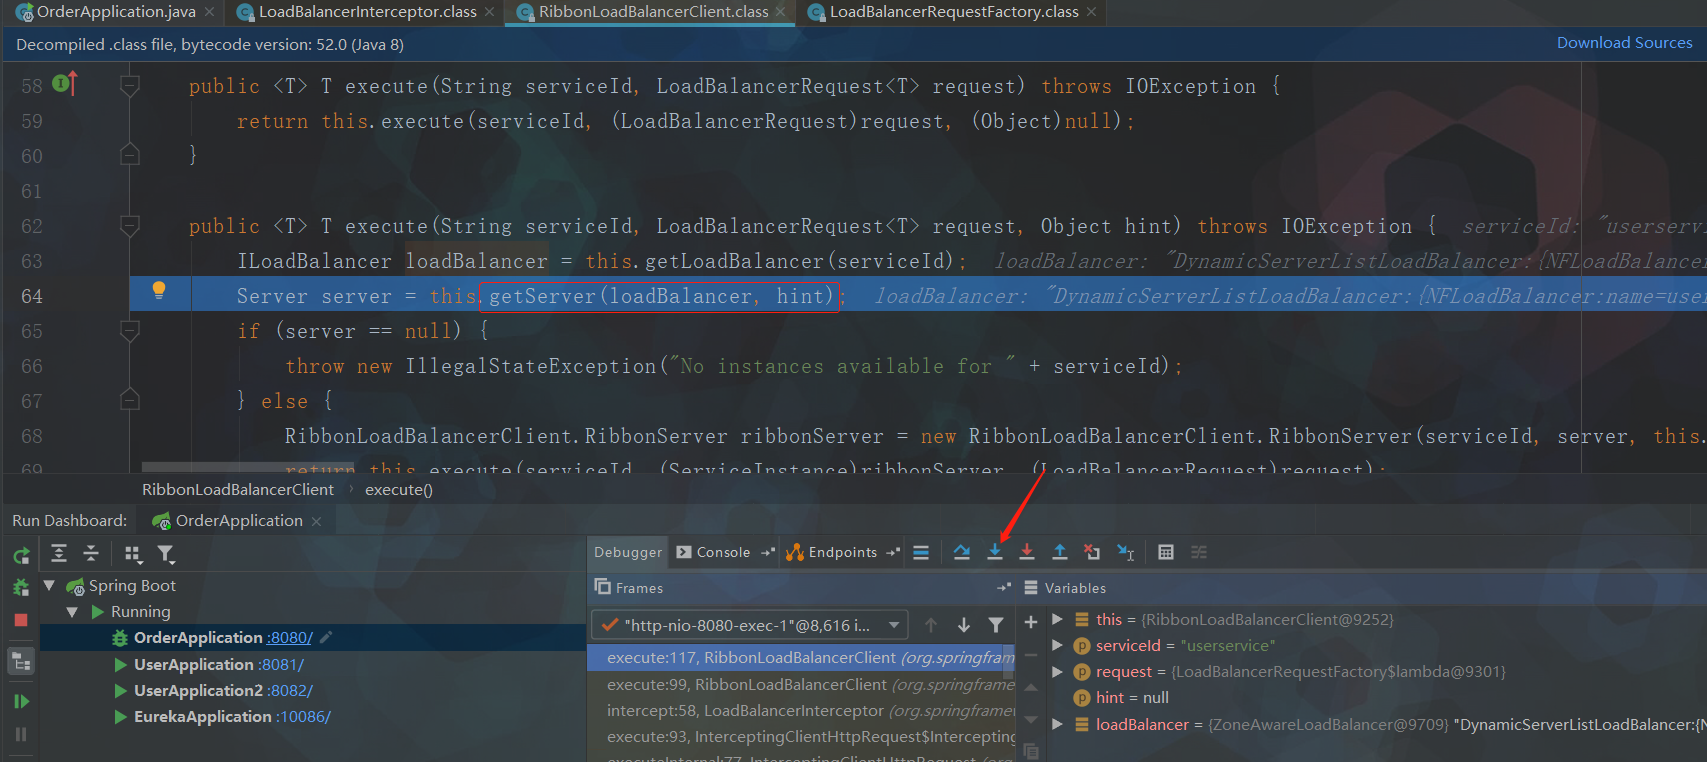Select the previous frame up arrow
The height and width of the screenshot is (762, 1707).
[931, 625]
